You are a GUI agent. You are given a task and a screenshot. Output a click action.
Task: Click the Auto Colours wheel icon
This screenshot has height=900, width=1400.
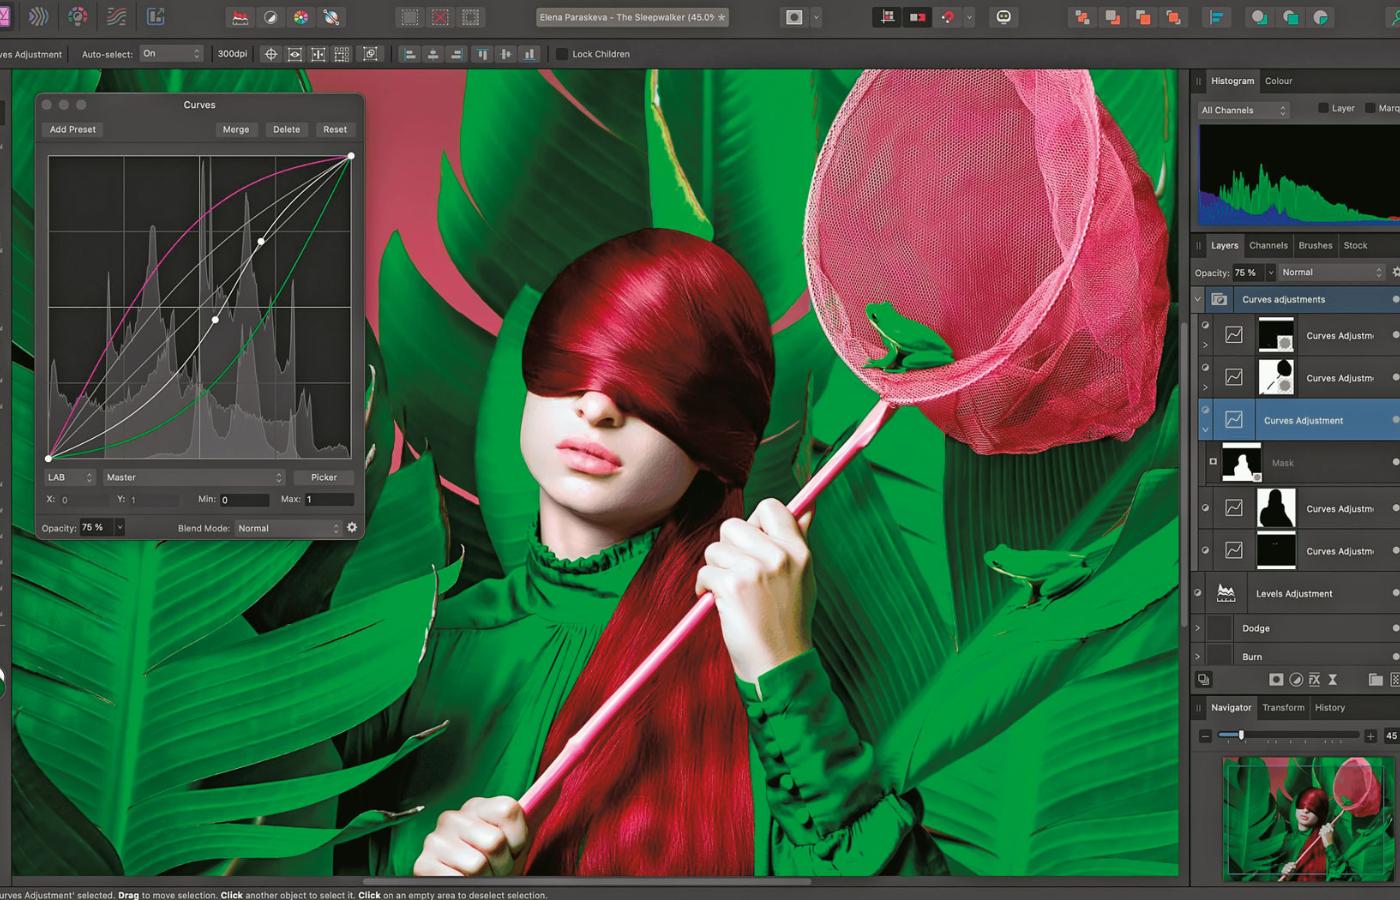[x=300, y=17]
